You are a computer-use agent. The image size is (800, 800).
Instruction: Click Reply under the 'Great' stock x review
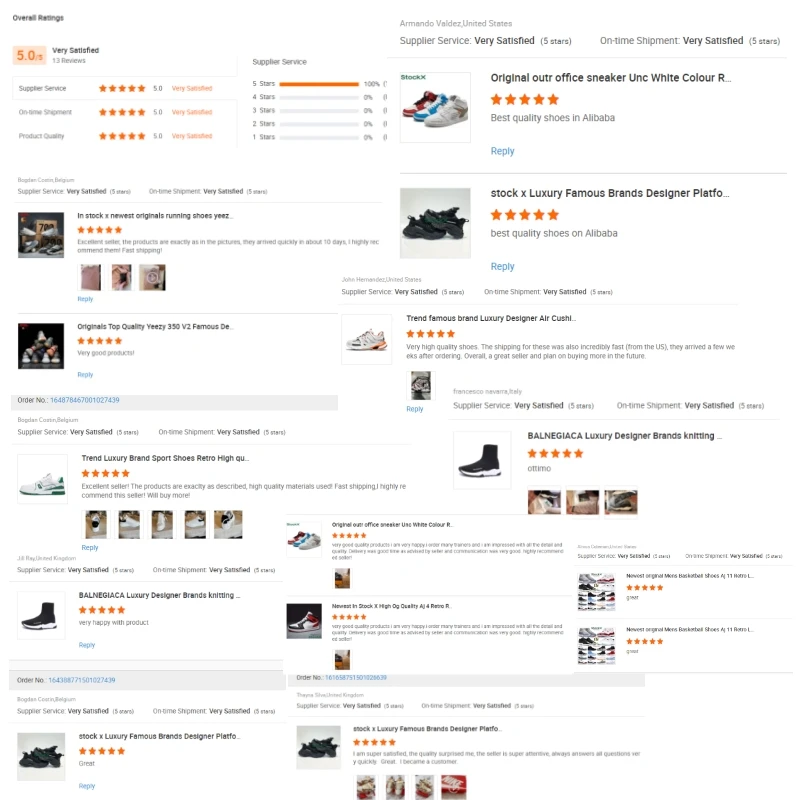[x=87, y=786]
